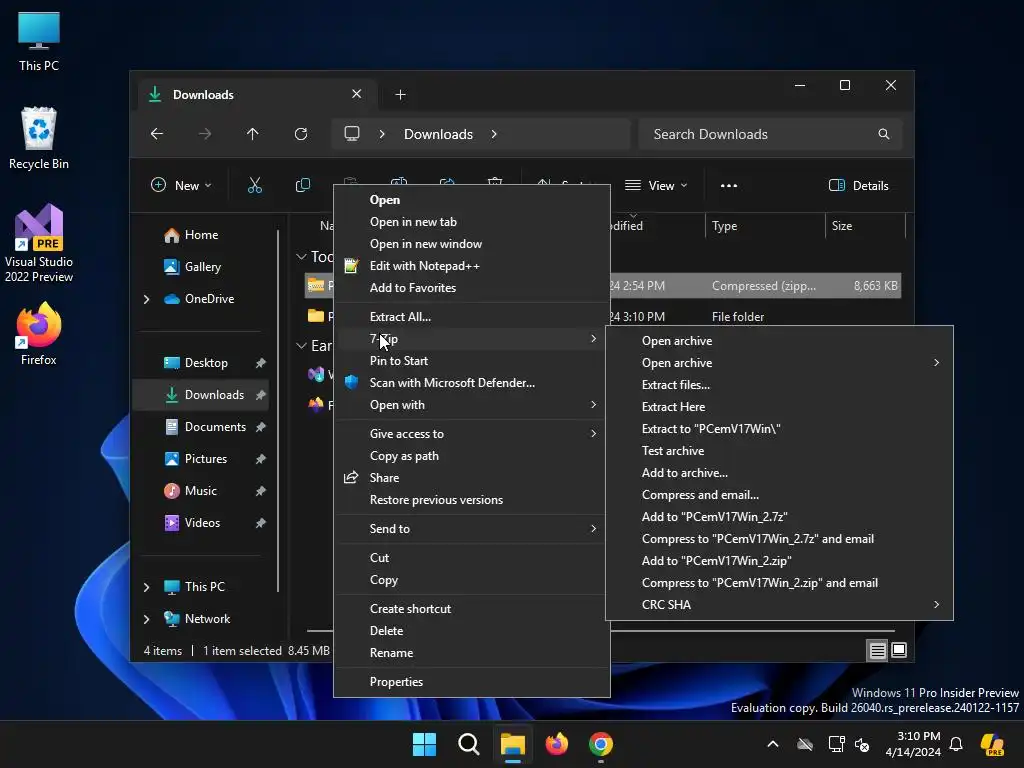
Task: Toggle the Details pane button
Action: click(859, 185)
